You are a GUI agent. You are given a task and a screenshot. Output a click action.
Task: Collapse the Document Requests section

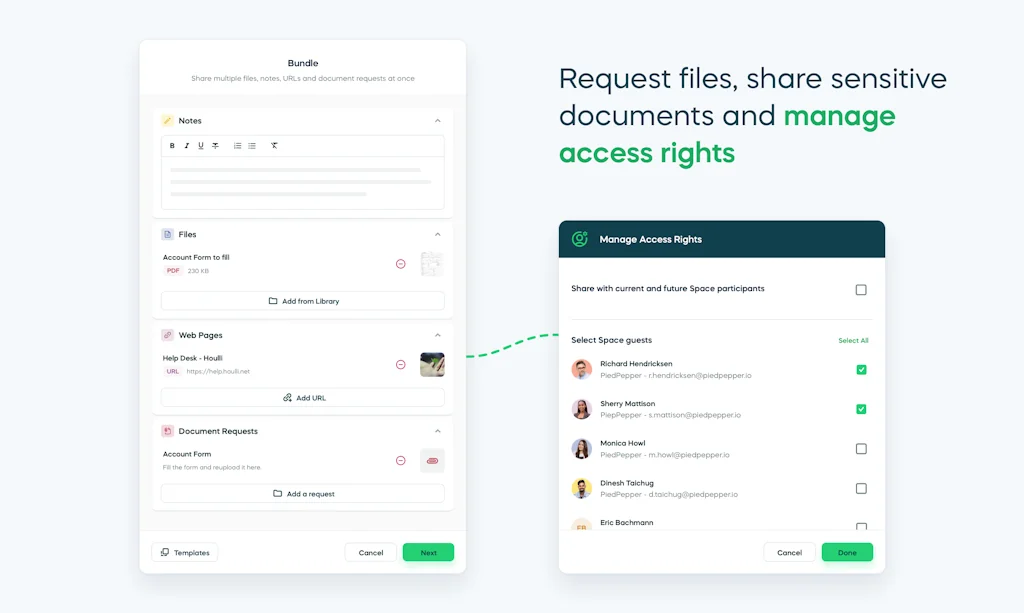point(438,431)
